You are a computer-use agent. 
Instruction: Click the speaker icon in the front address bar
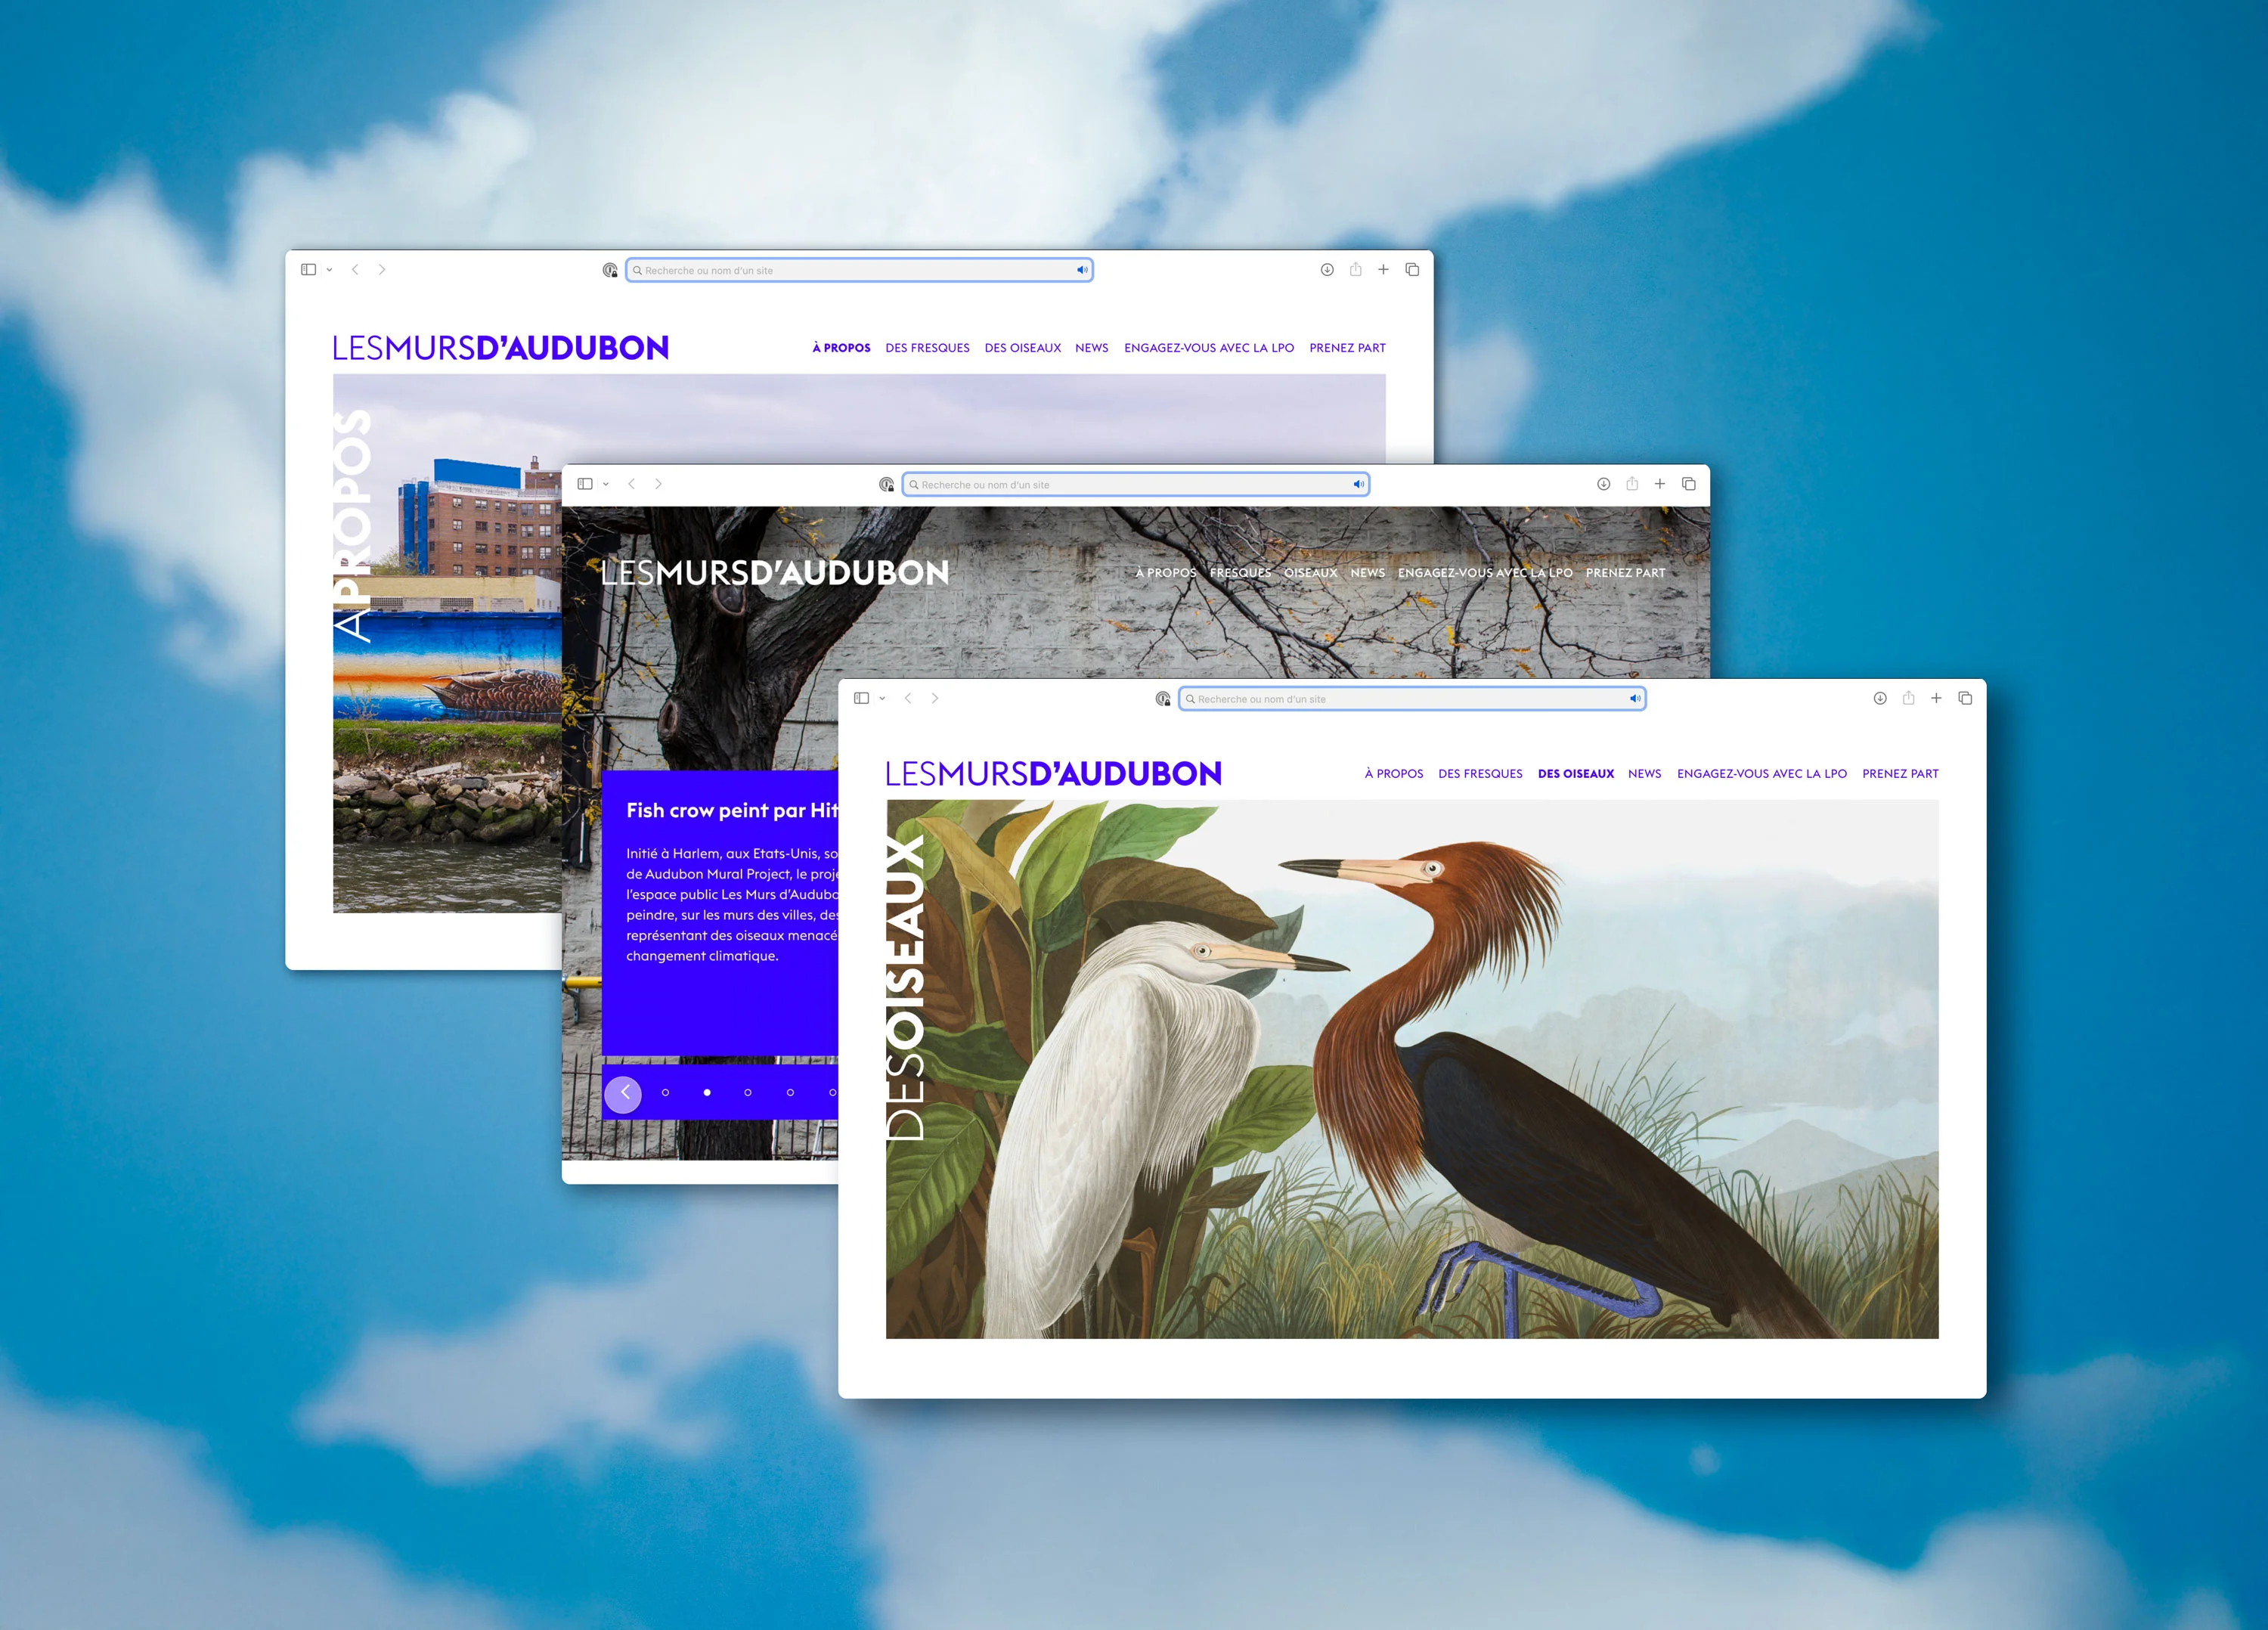tap(1634, 699)
